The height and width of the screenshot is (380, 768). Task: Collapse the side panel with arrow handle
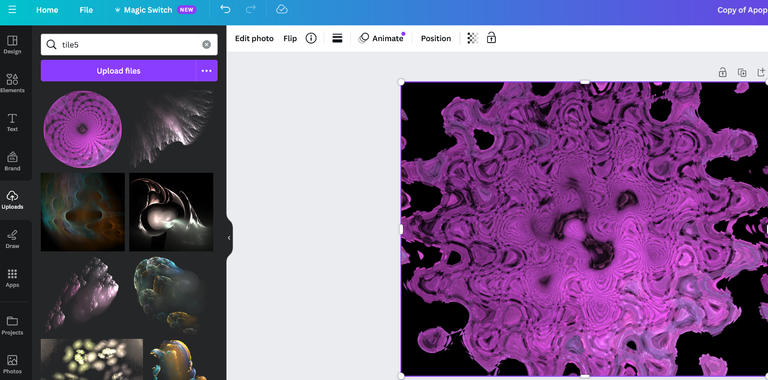click(229, 238)
